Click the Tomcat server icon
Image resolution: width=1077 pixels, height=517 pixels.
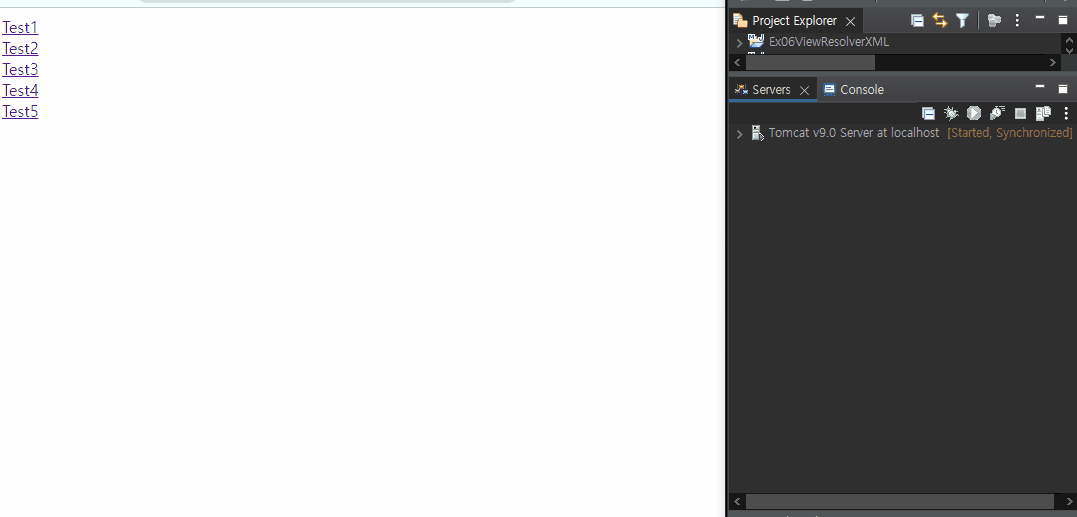[x=757, y=133]
